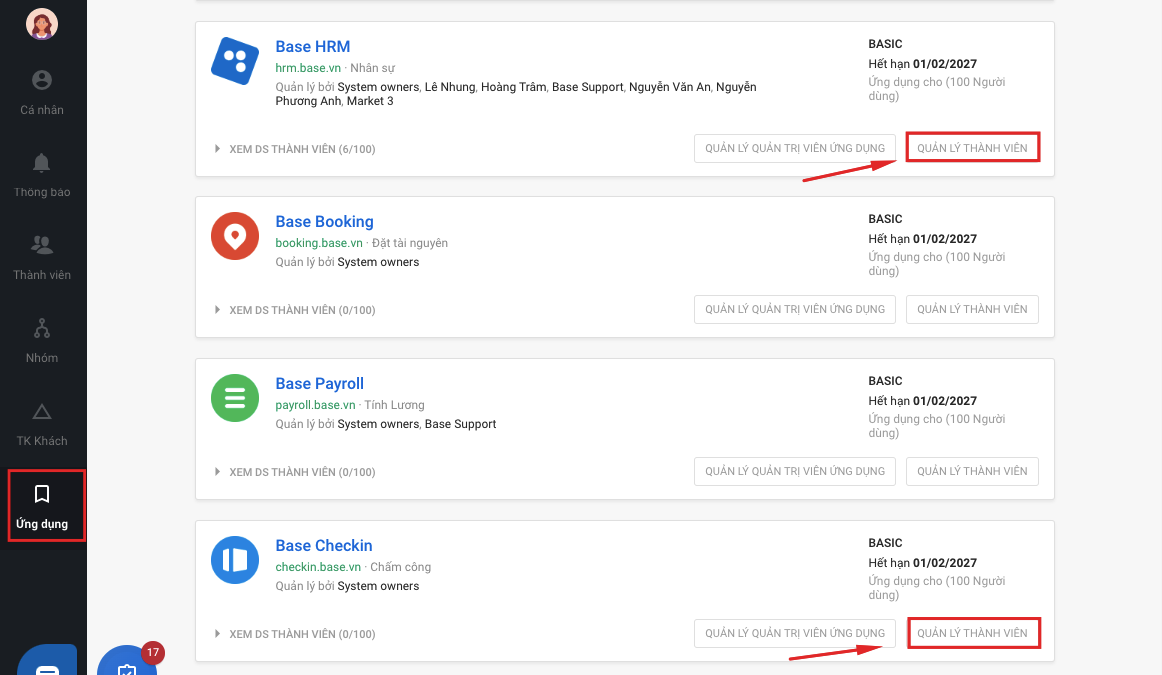
Task: Select the BASIC plan label of Base Booking
Action: click(x=886, y=219)
